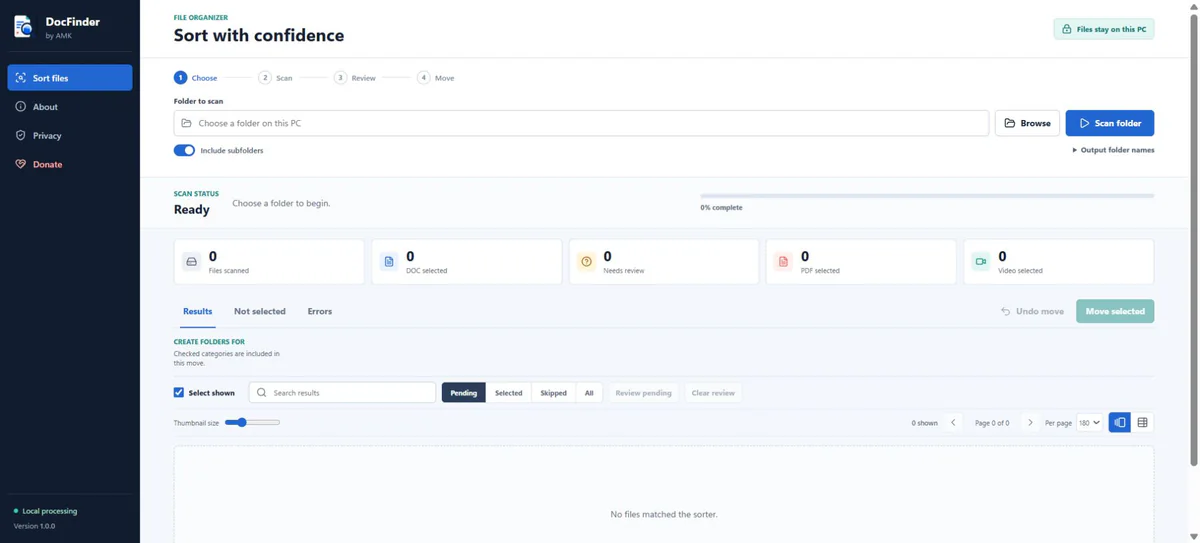1200x543 pixels.
Task: Click the 0% complete text
Action: click(721, 208)
